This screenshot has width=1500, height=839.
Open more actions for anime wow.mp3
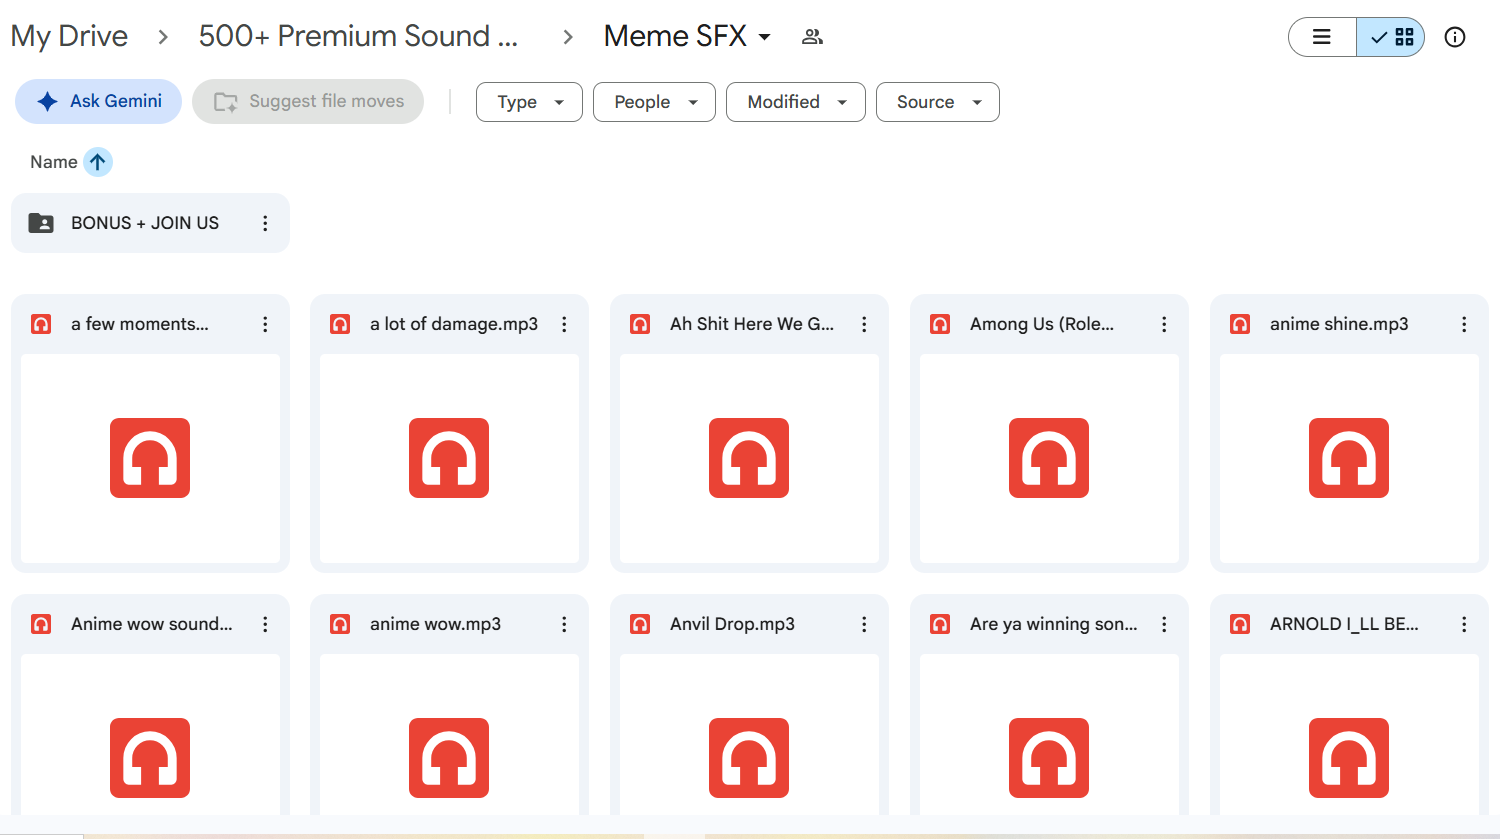pyautogui.click(x=564, y=624)
